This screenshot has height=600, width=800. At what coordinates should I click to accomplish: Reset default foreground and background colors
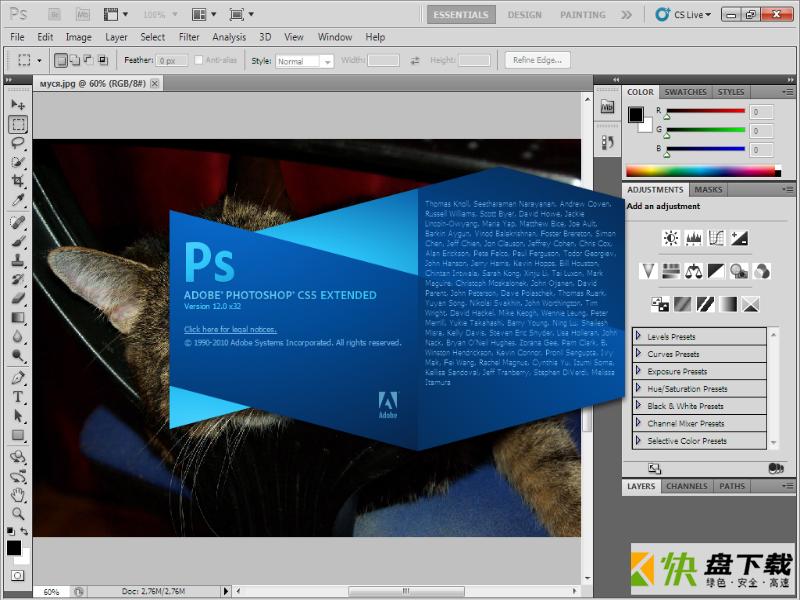point(11,531)
